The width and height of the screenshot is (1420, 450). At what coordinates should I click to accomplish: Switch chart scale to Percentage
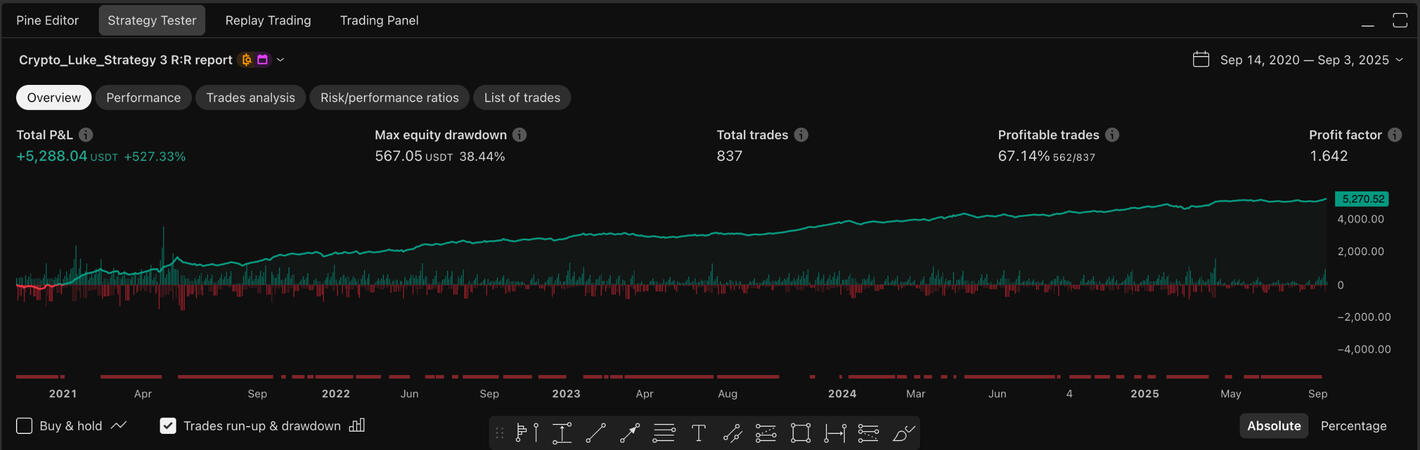[1353, 426]
